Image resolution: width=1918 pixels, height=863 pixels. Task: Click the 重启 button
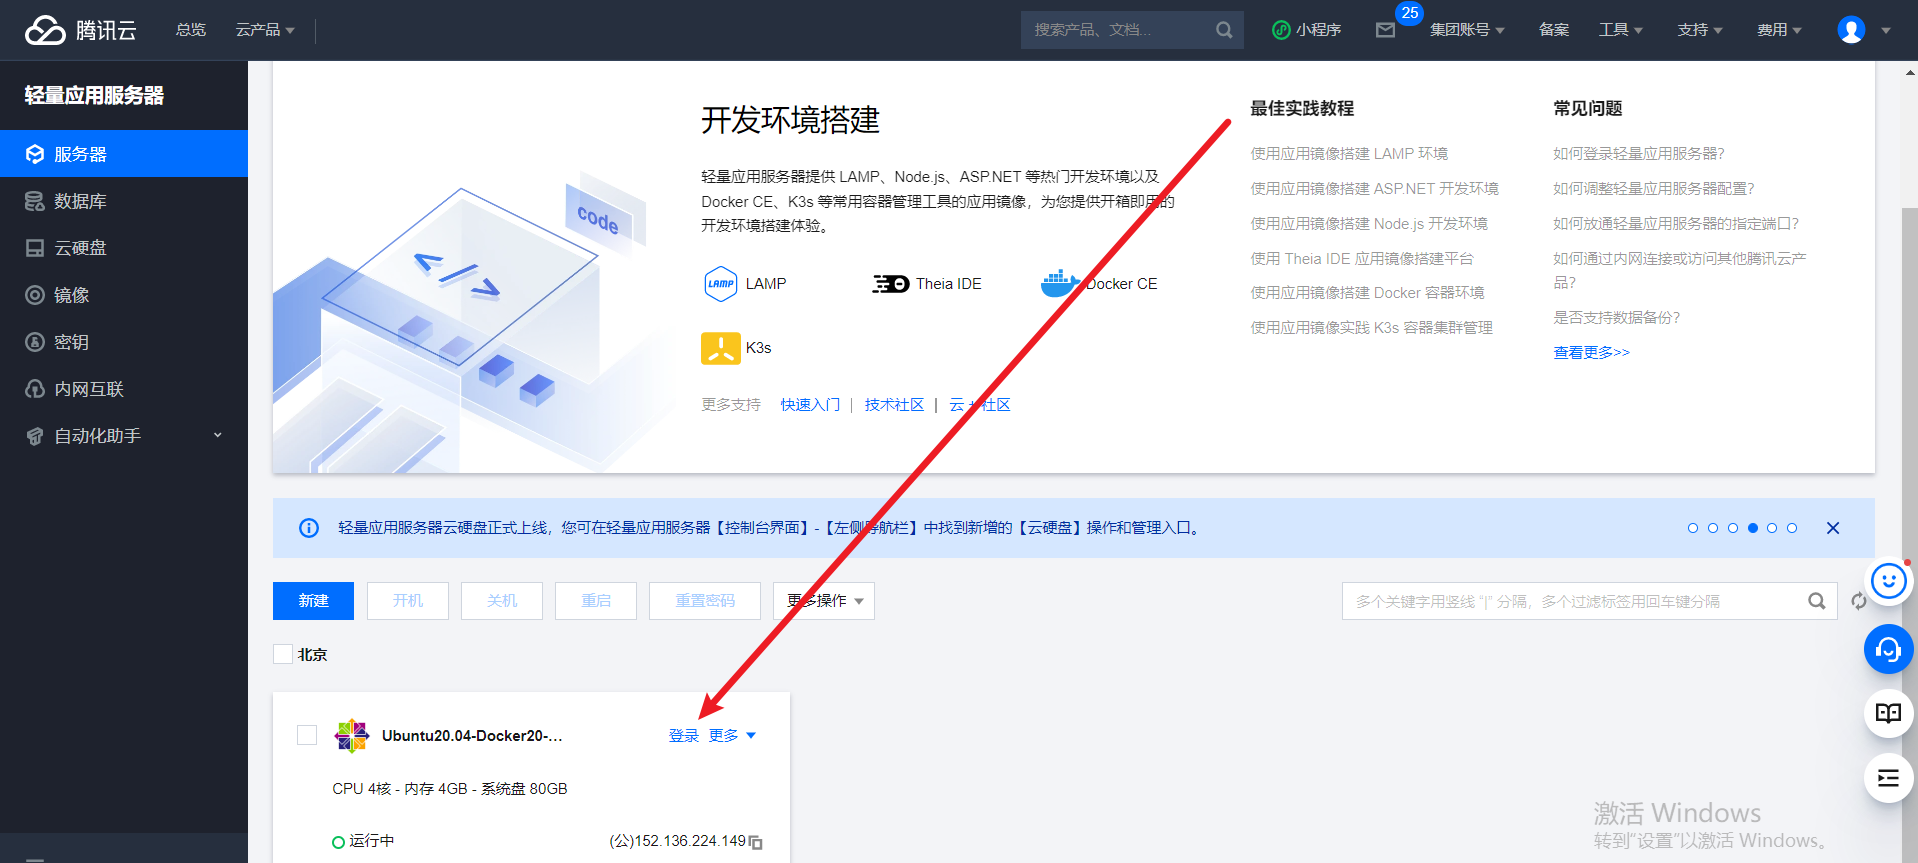[596, 601]
